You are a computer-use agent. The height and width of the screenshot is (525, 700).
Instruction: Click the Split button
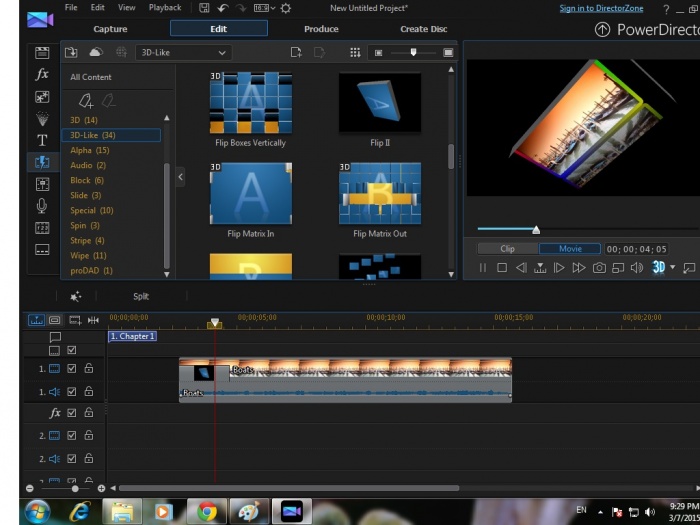[141, 296]
